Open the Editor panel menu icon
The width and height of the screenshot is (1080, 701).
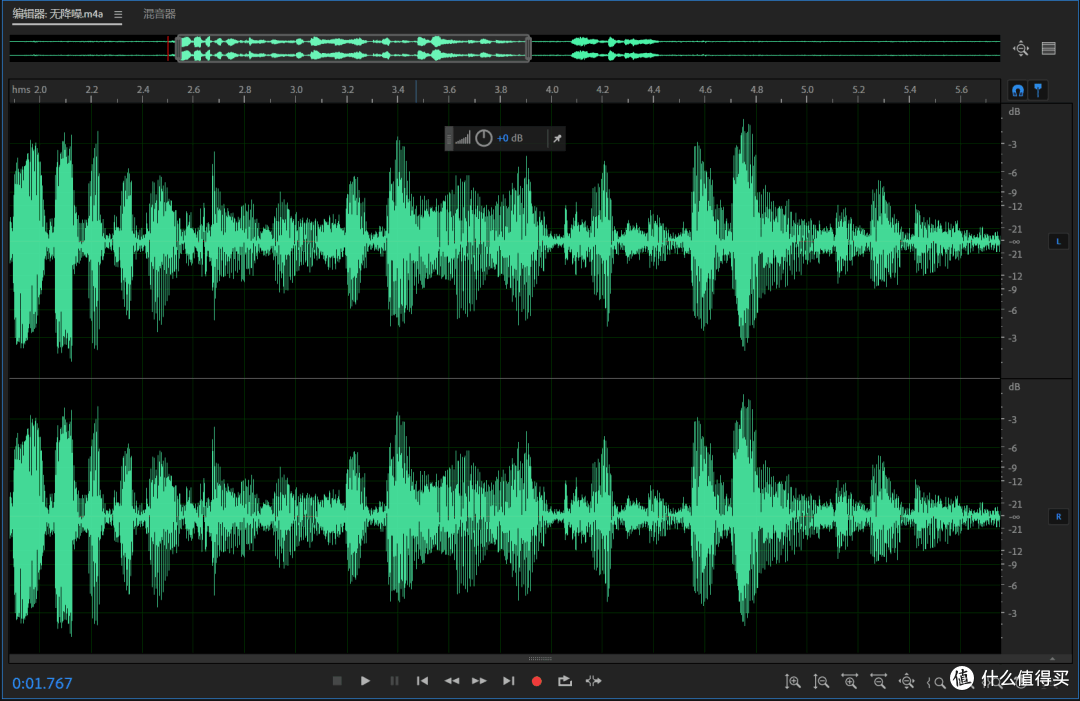tap(118, 14)
